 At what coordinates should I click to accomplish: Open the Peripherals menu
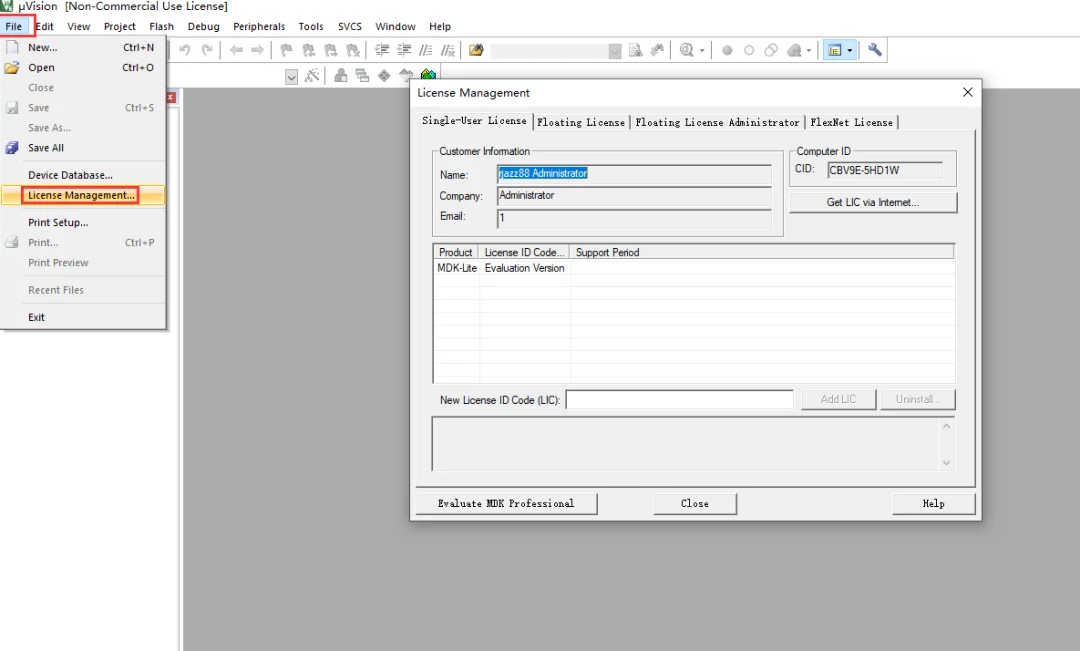pos(259,26)
